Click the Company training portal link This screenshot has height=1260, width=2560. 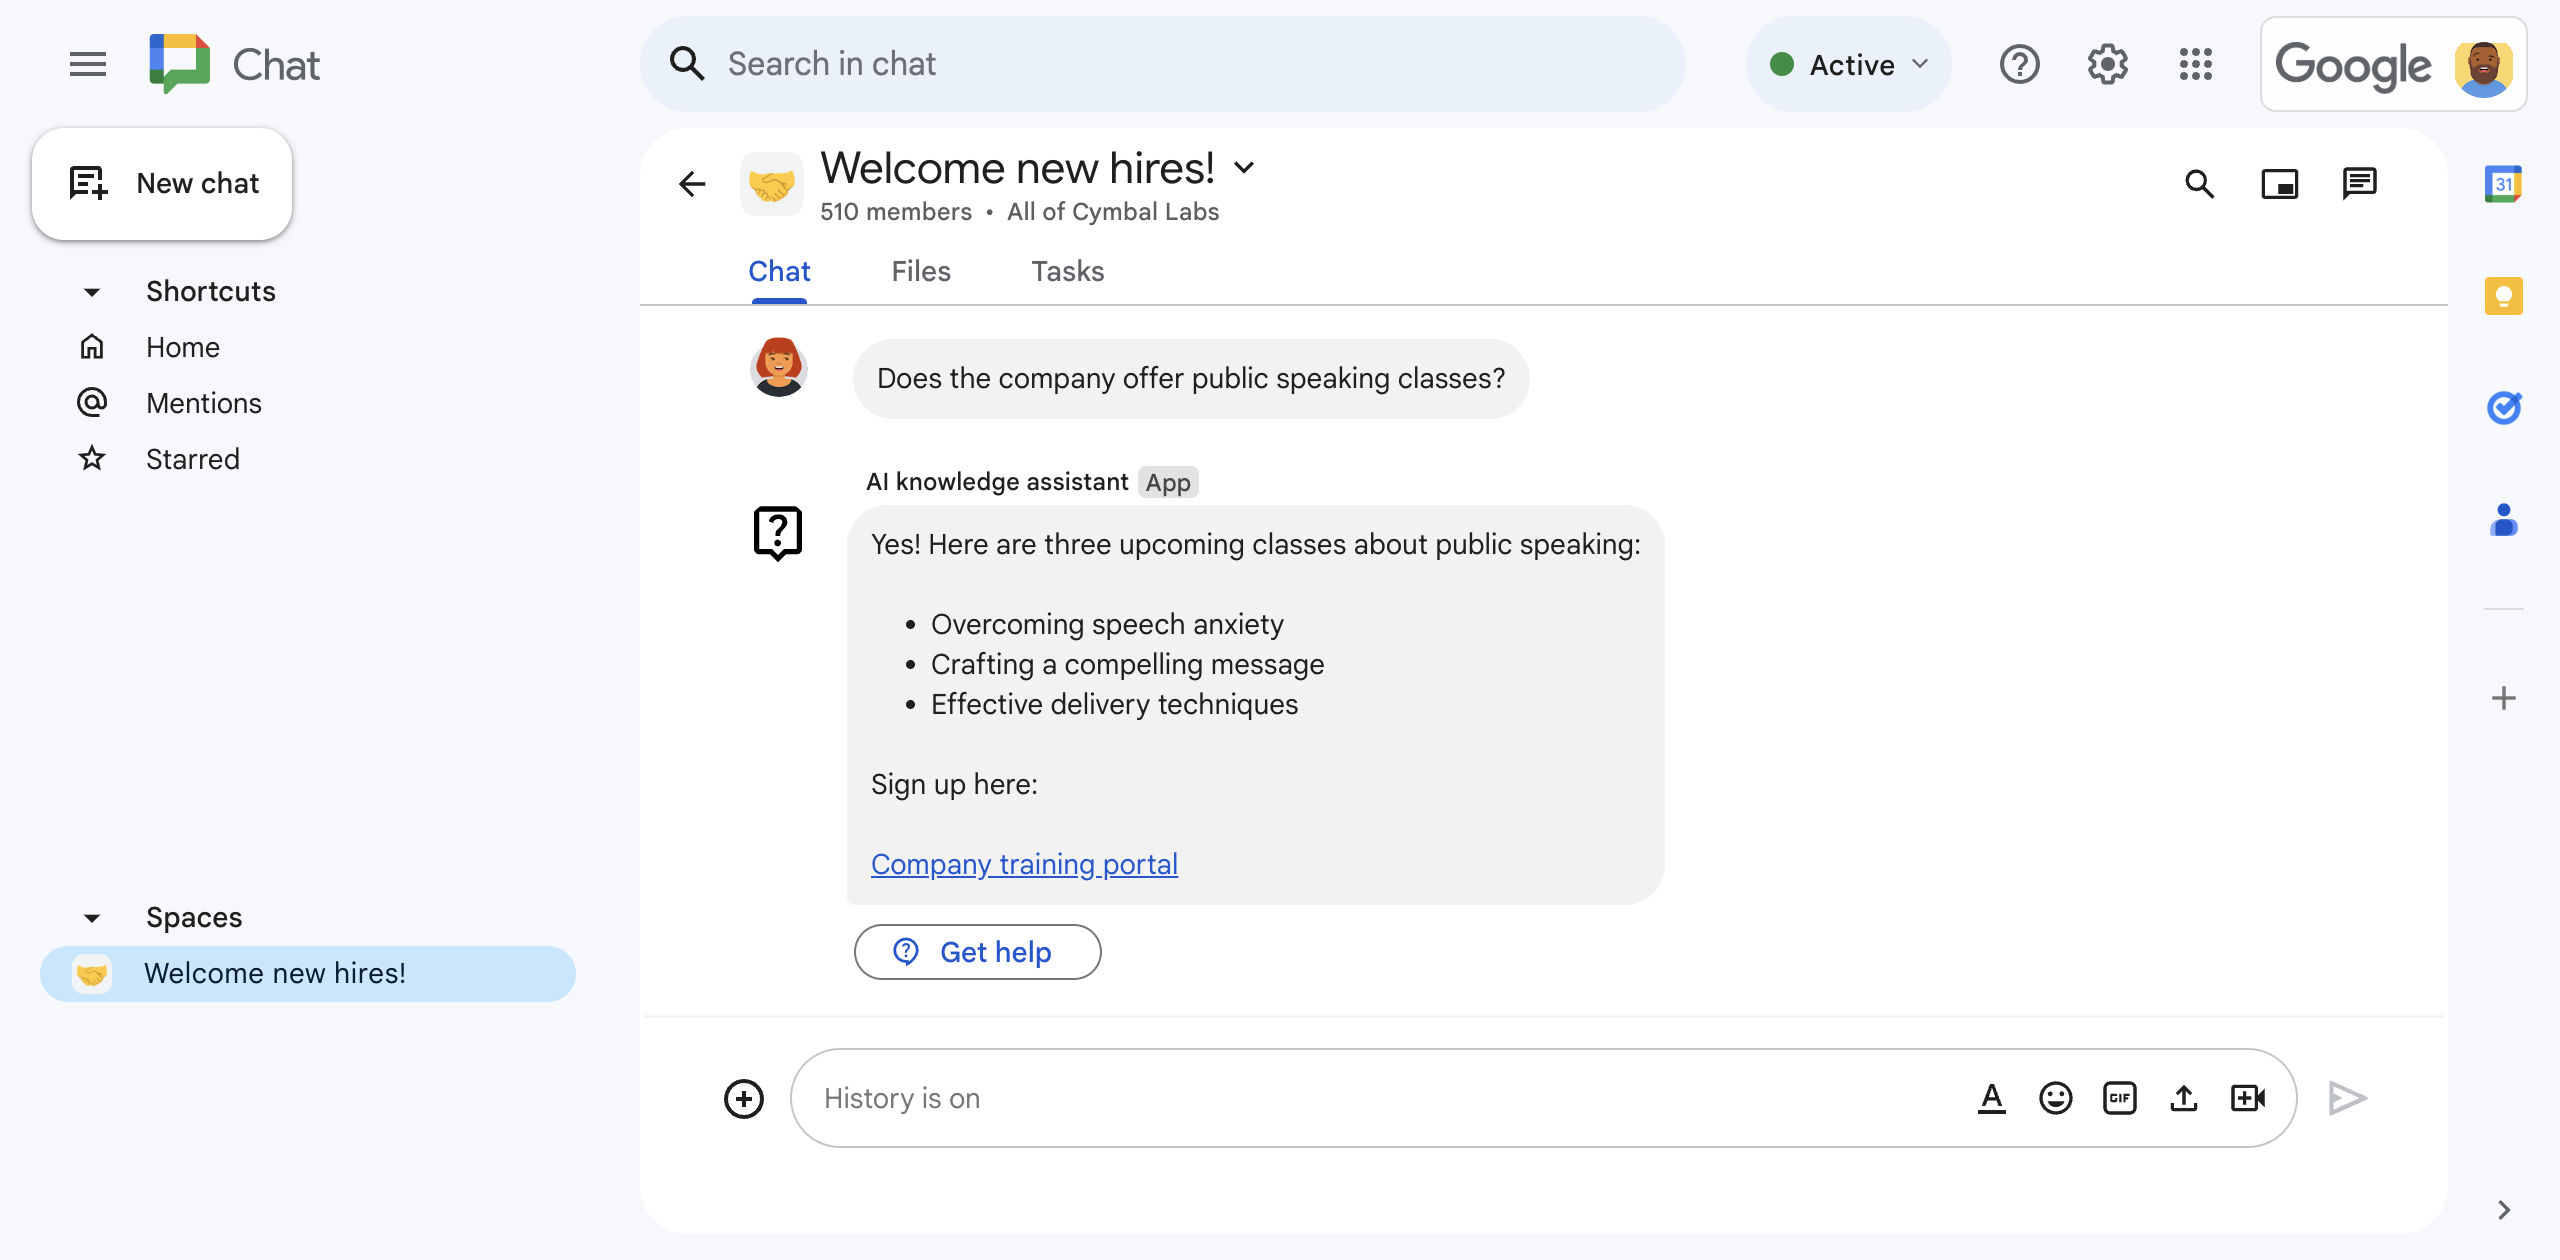[x=1024, y=863]
